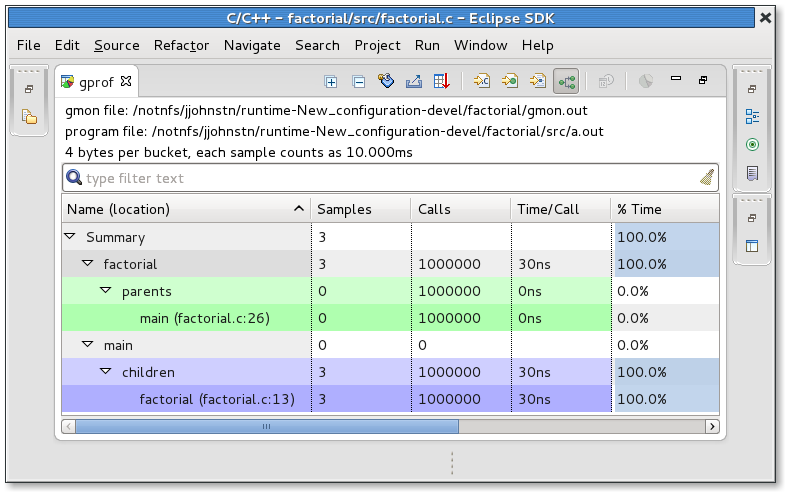Click into the type filter text field
The width and height of the screenshot is (785, 492).
pos(390,178)
